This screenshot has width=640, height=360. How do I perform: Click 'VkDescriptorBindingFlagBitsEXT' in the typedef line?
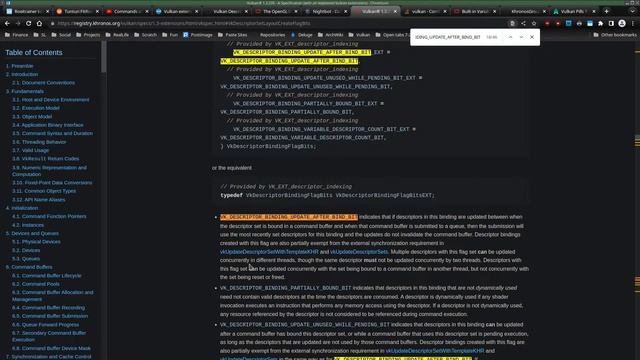pyautogui.click(x=385, y=196)
